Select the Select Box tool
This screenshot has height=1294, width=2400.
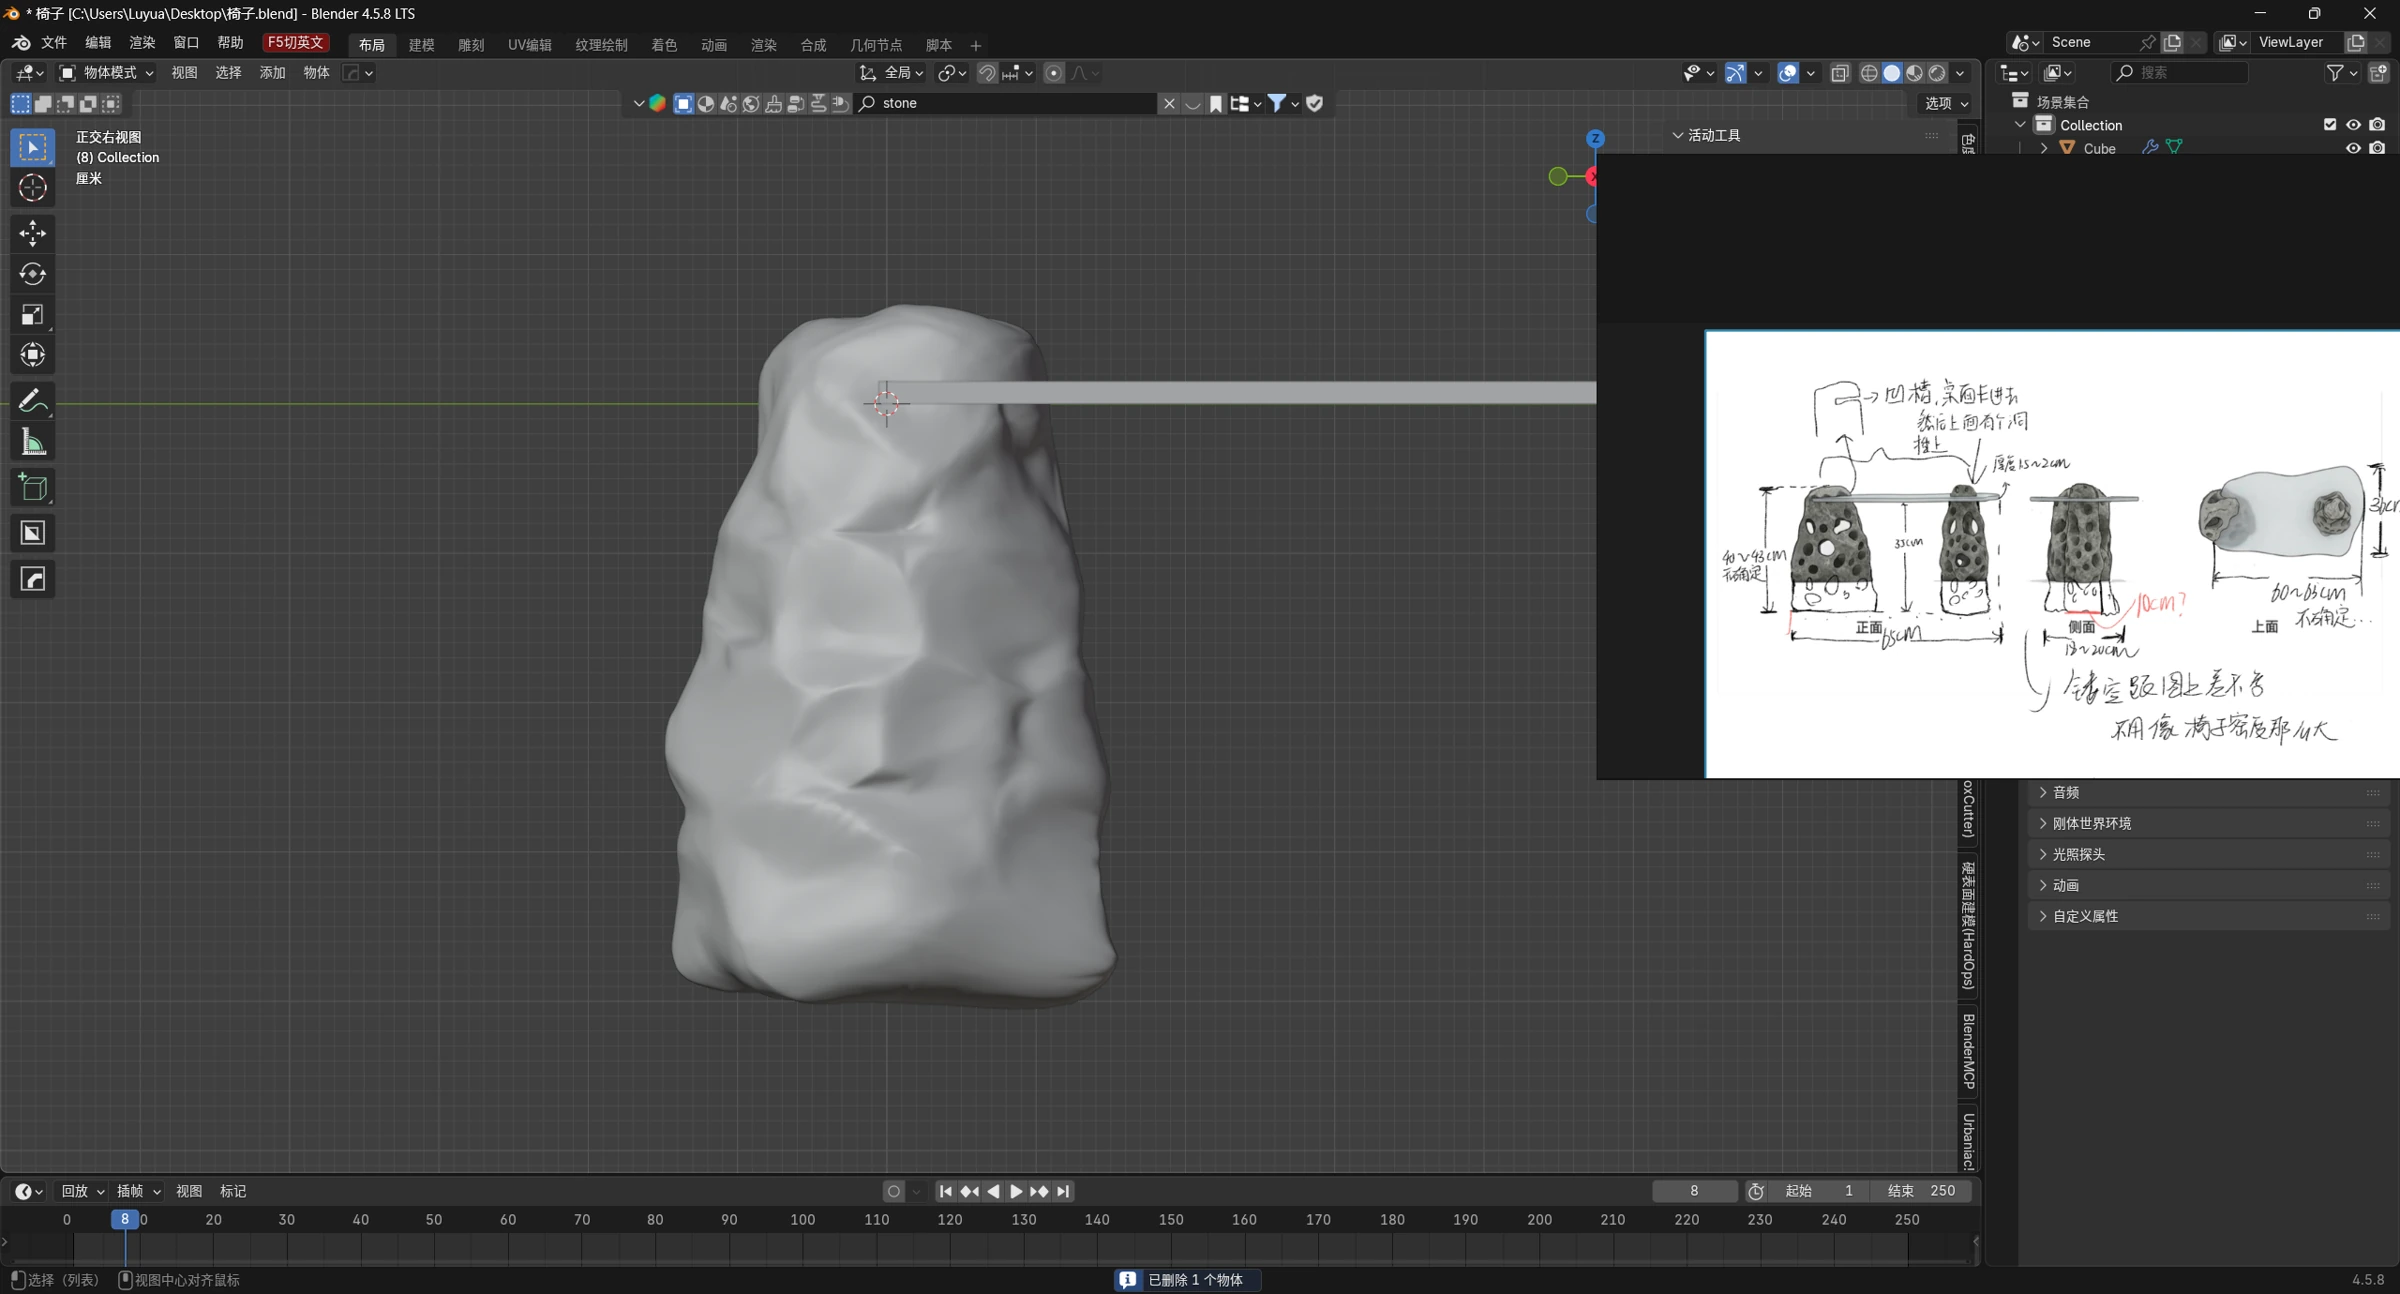pyautogui.click(x=32, y=147)
